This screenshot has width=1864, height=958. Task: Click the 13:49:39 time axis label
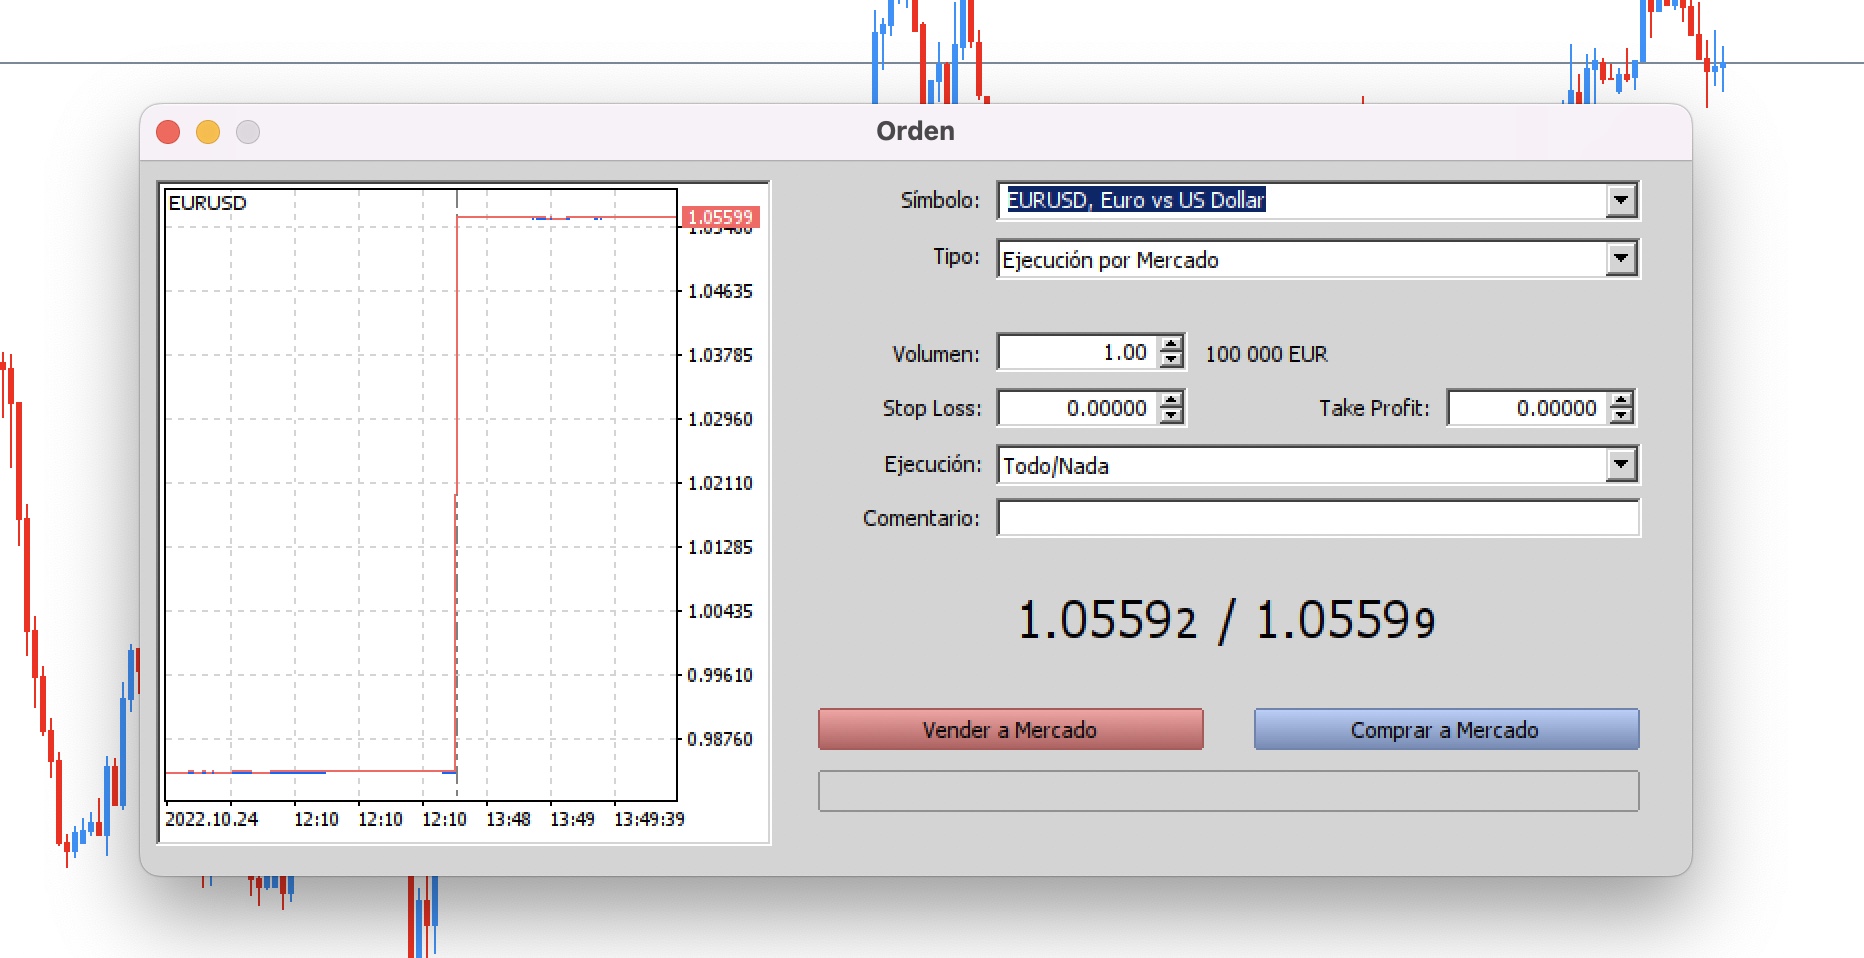pyautogui.click(x=649, y=819)
